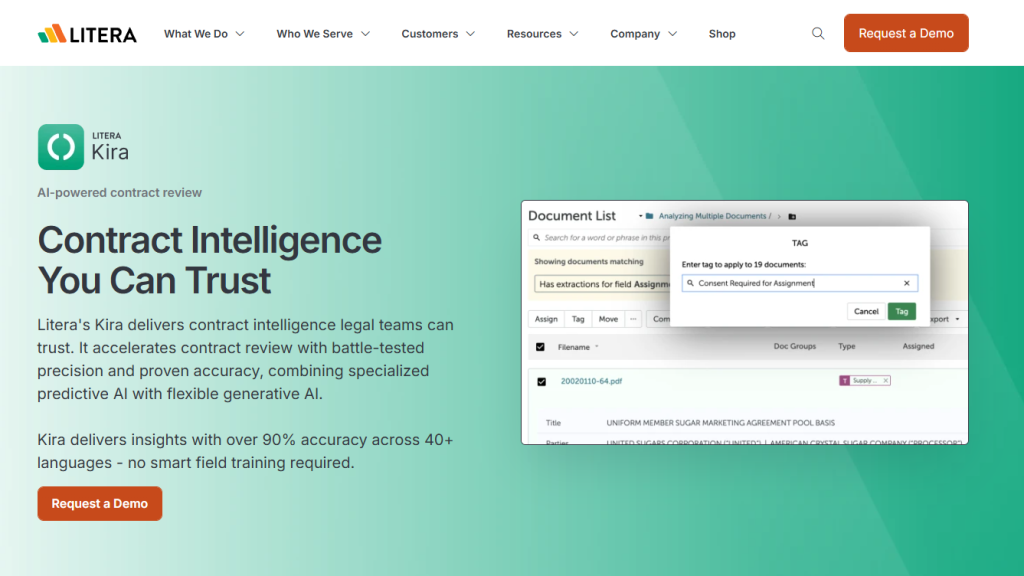Expand the Company navigation menu
This screenshot has width=1024, height=576.
click(x=643, y=34)
